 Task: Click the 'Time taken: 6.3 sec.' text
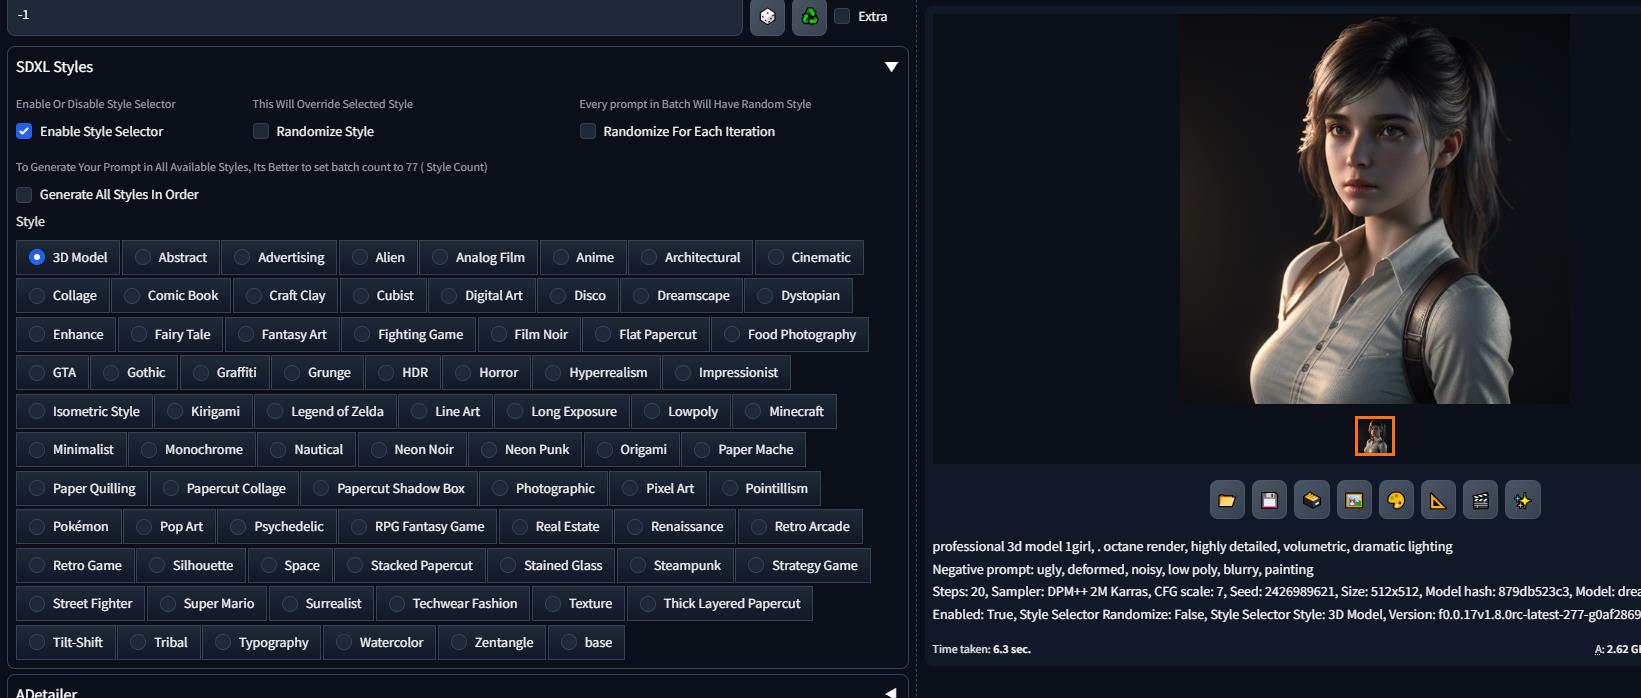coord(981,649)
